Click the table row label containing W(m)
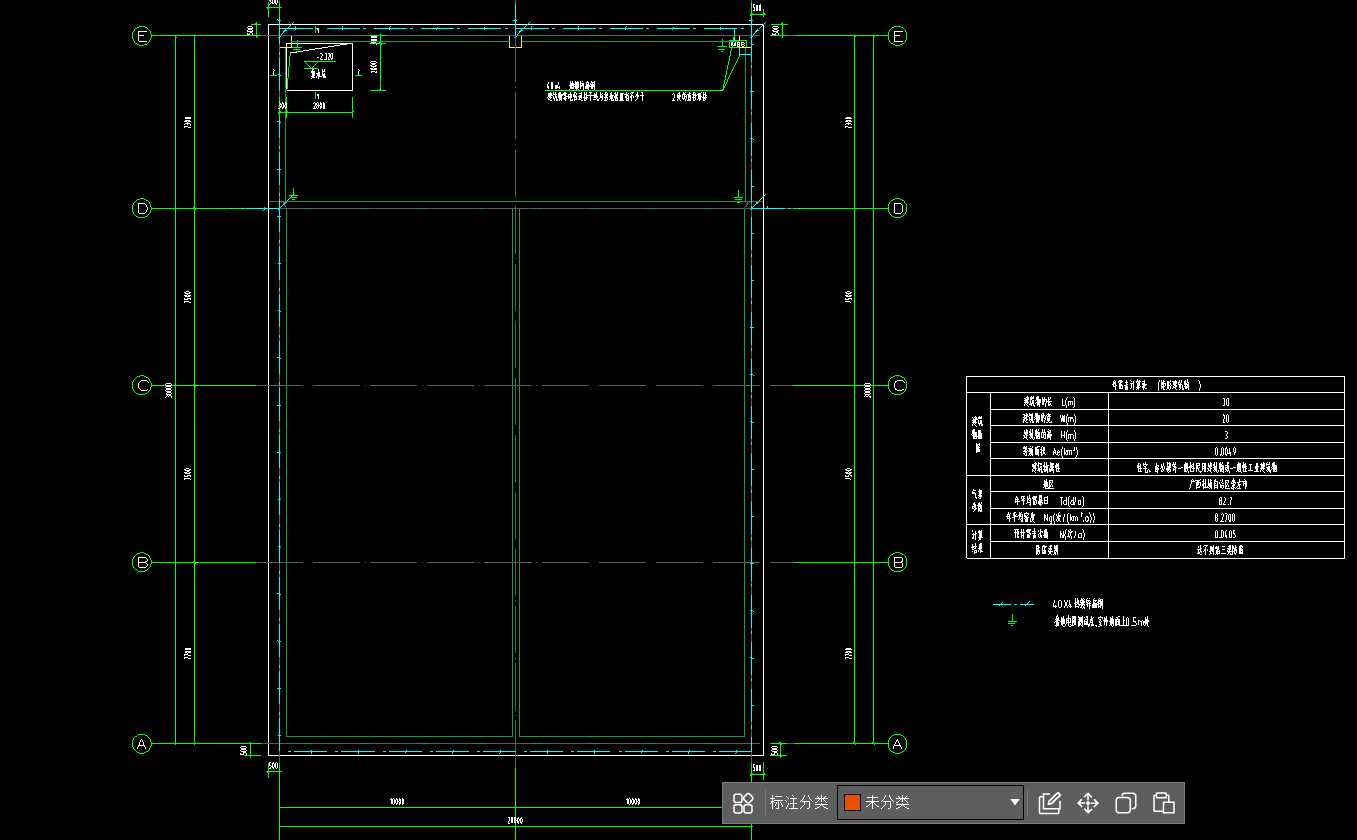 1049,418
